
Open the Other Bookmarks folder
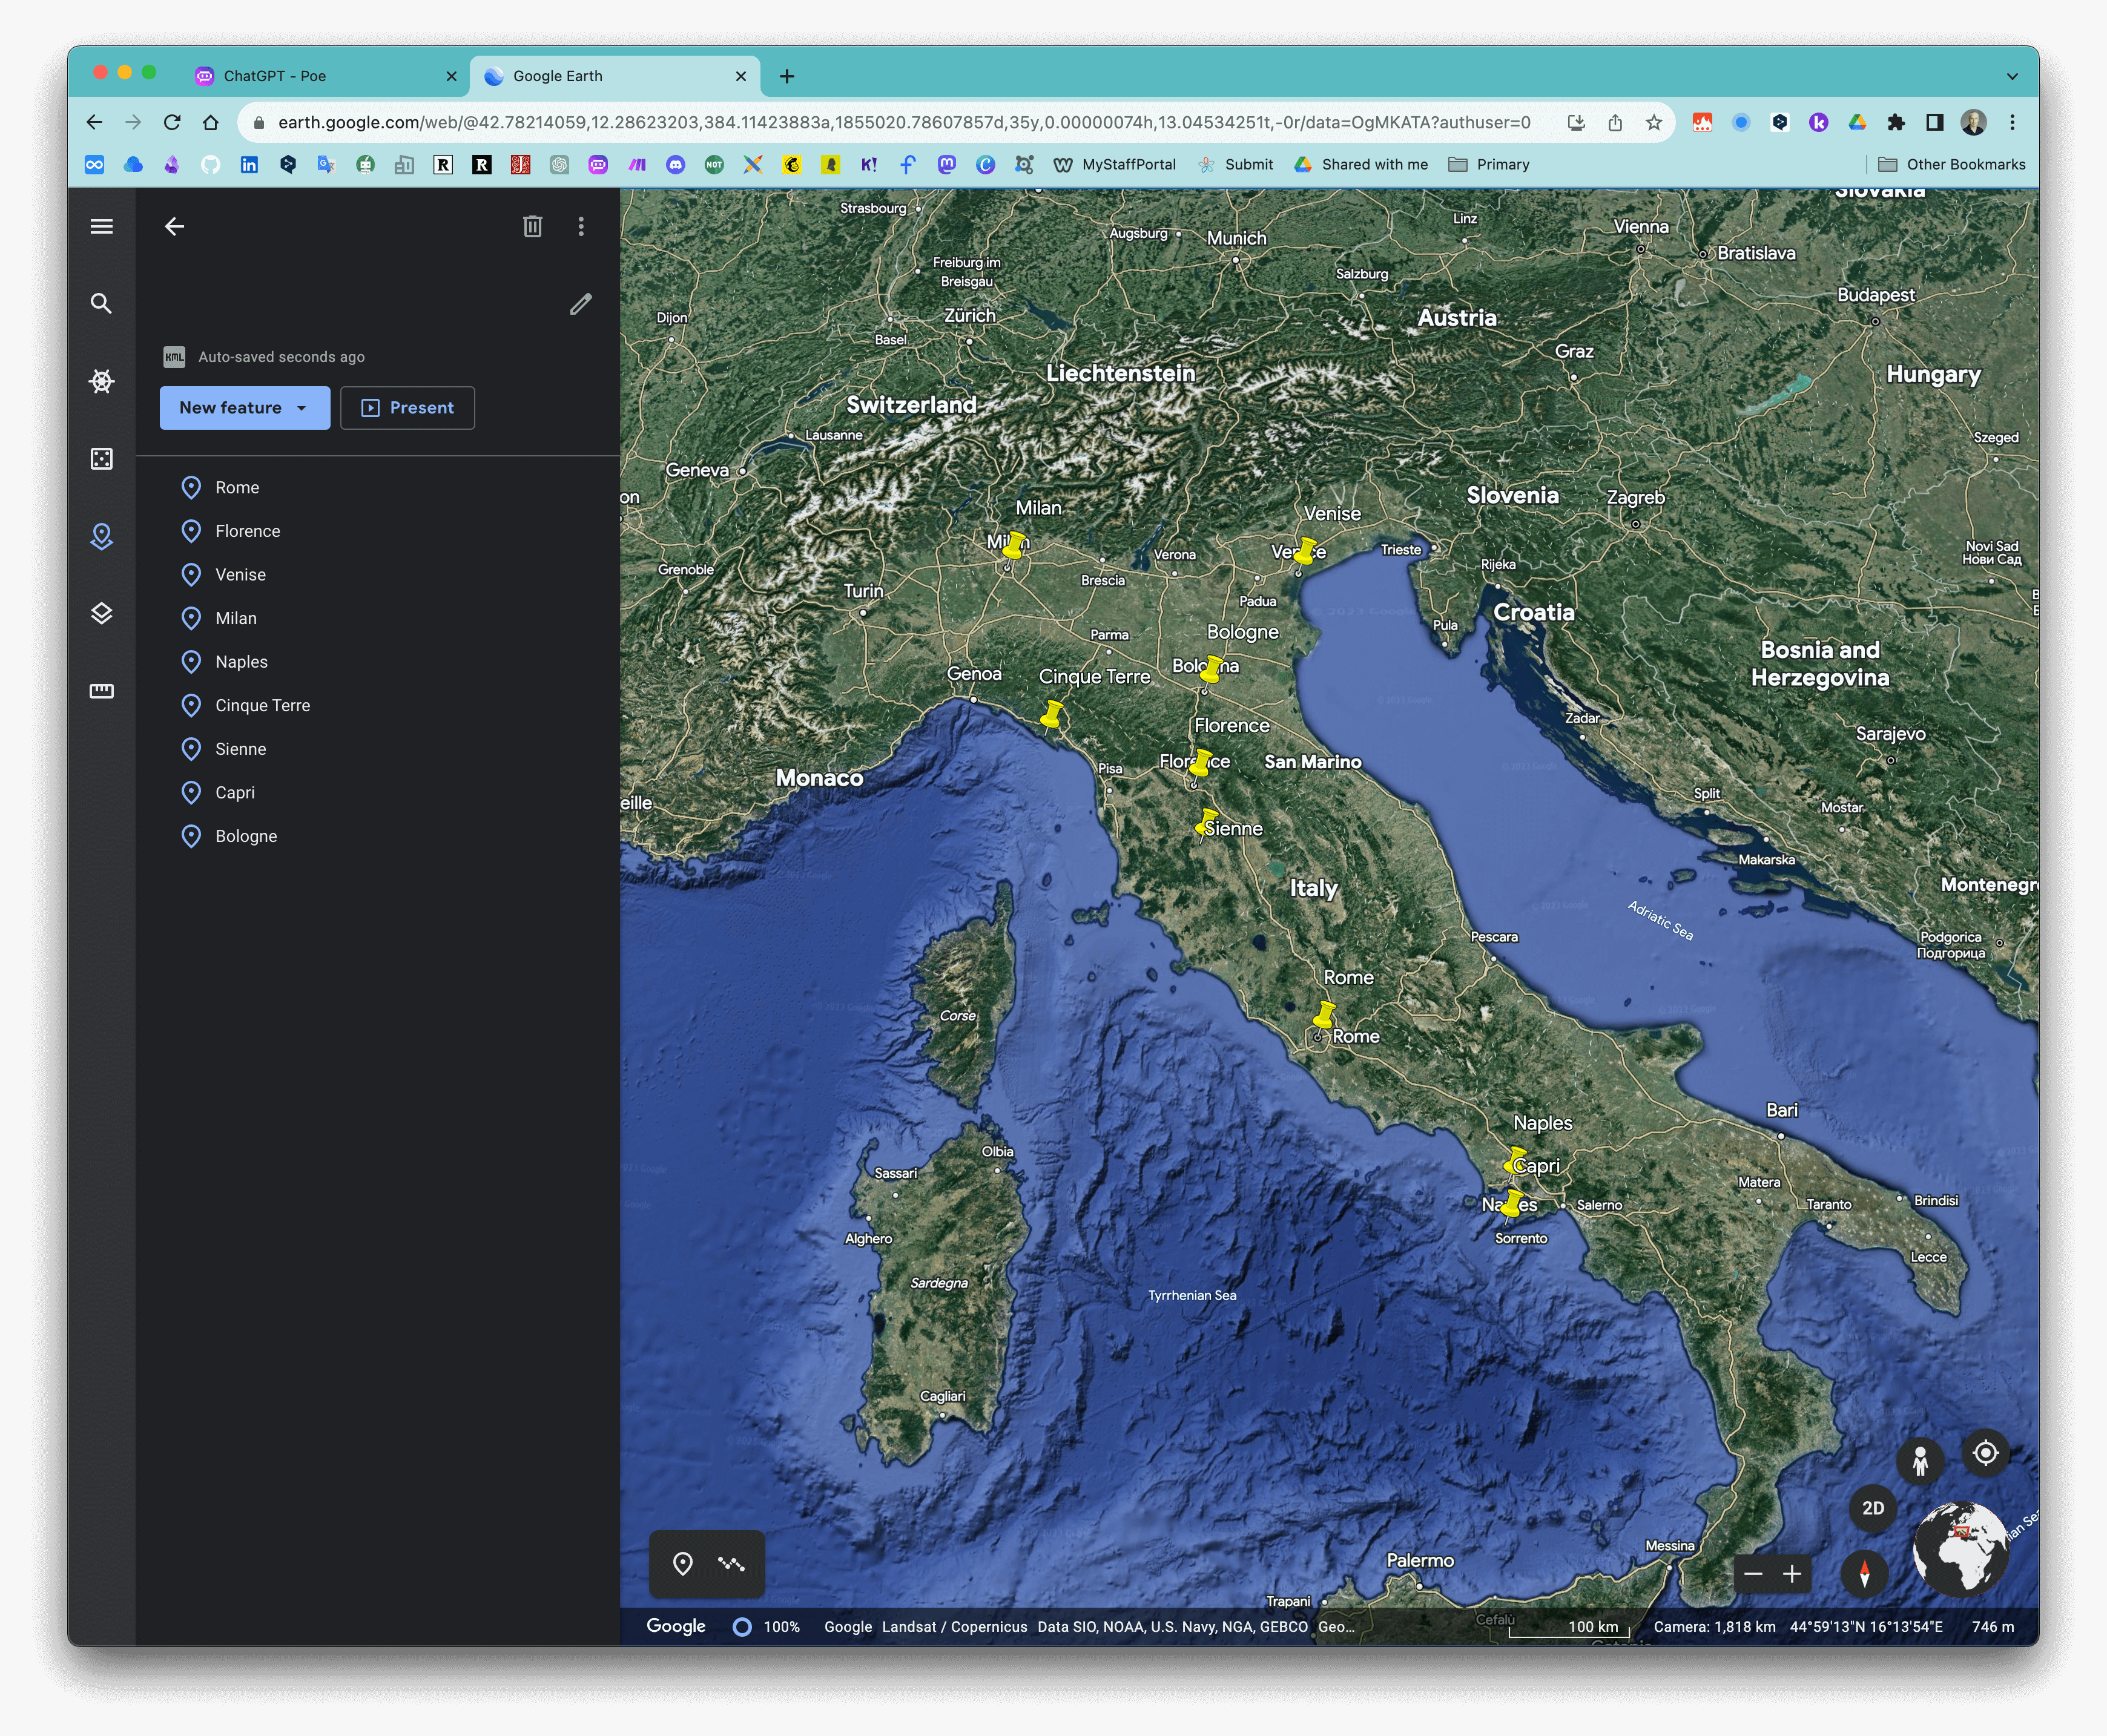pos(1952,165)
